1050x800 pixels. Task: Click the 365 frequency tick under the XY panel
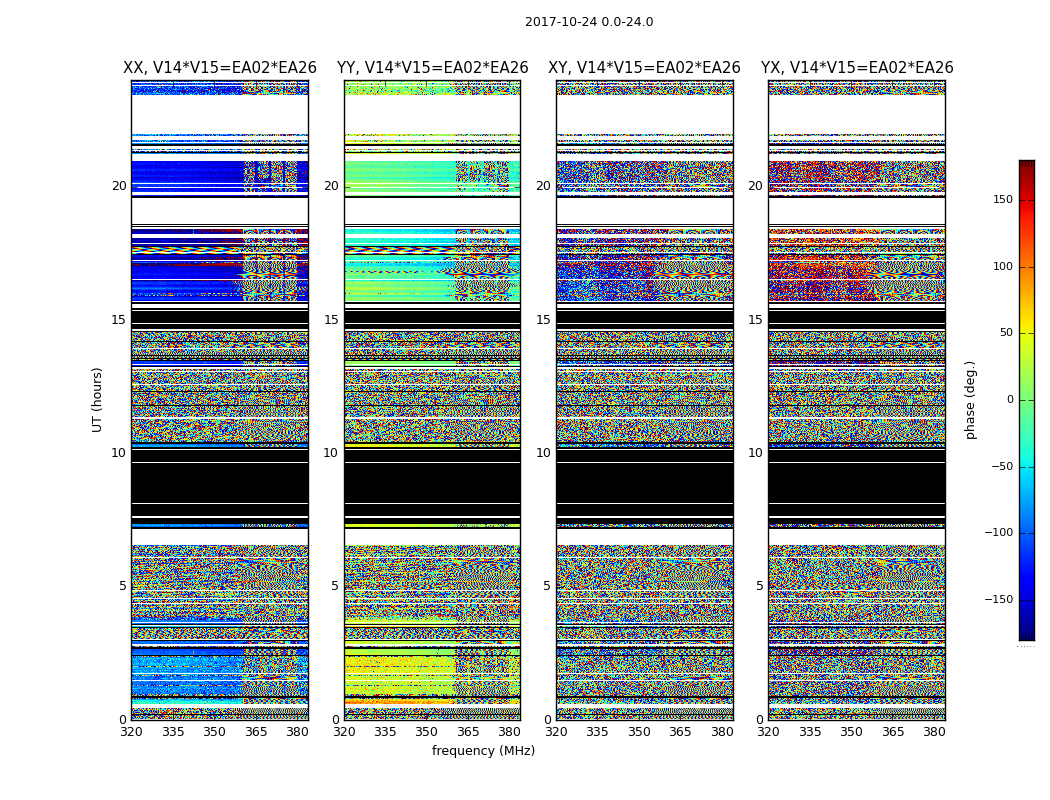(680, 732)
